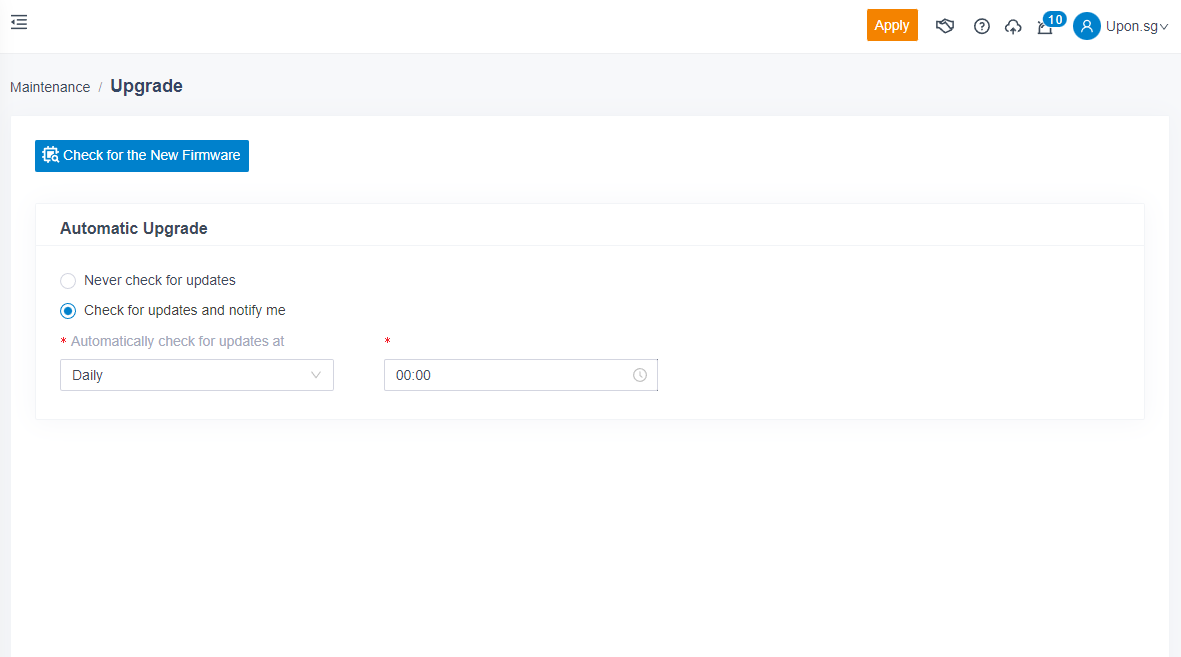Open the alarm notifications icon
Screen dimensions: 1181x657
click(x=1044, y=29)
